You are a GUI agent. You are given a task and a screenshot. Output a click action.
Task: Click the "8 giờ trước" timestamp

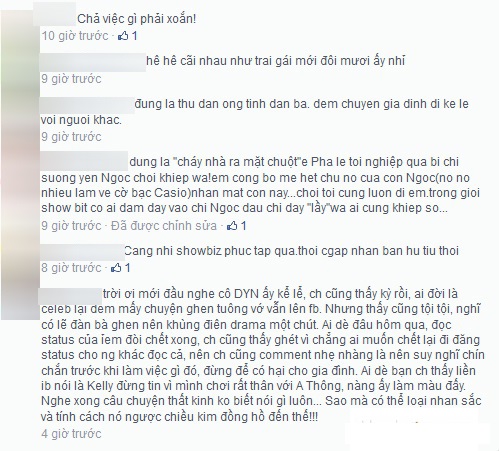coord(71,268)
